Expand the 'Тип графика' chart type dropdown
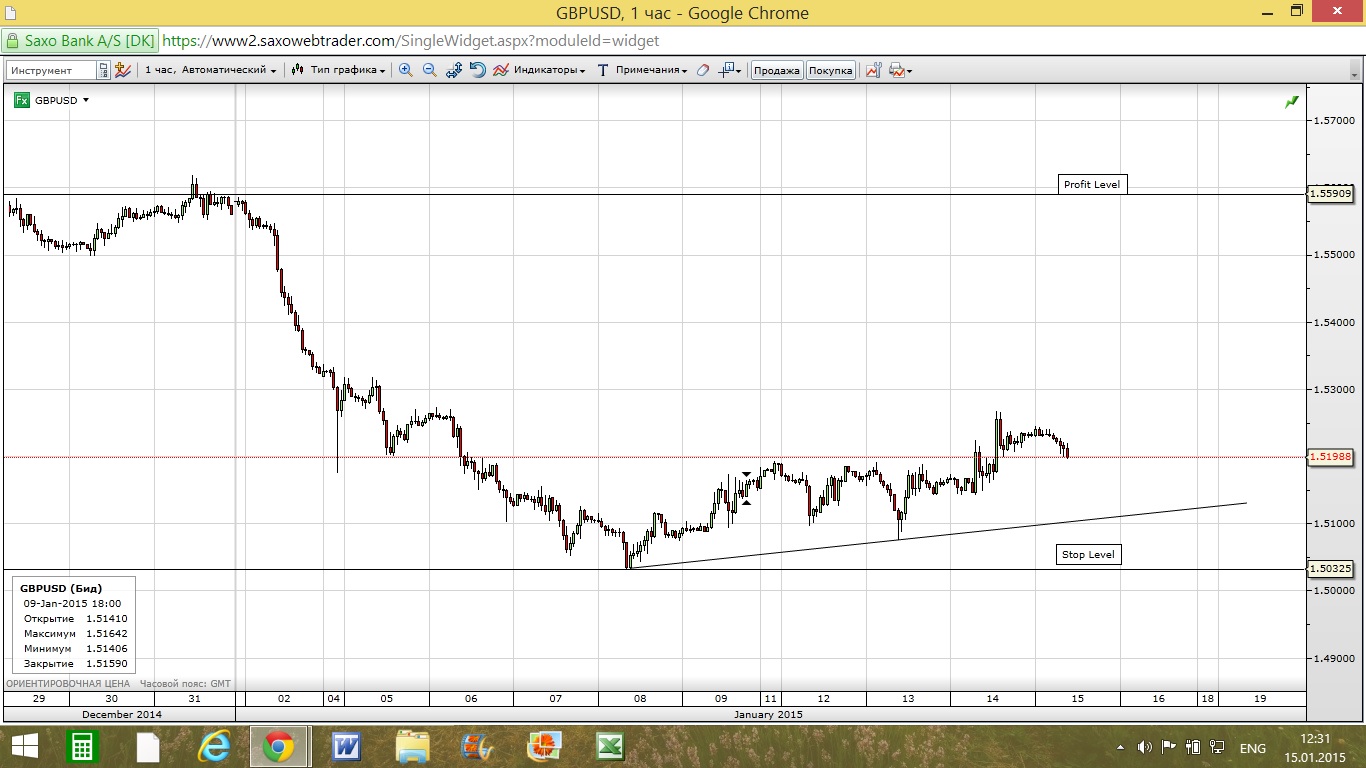 [x=339, y=70]
